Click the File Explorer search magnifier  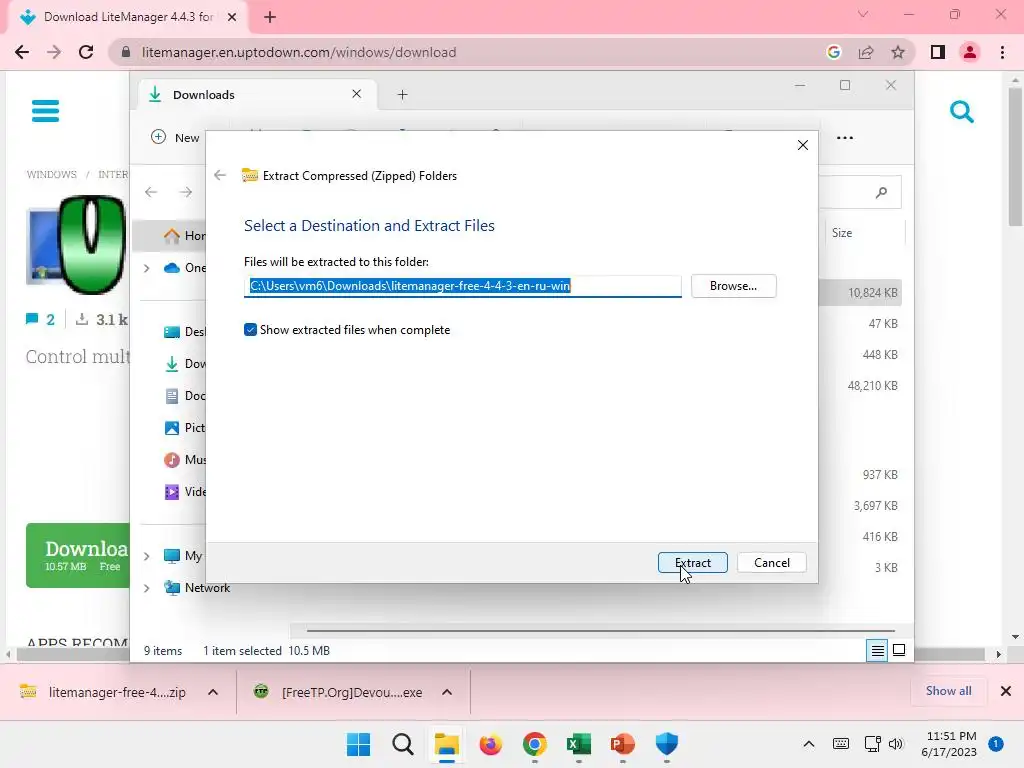[881, 192]
